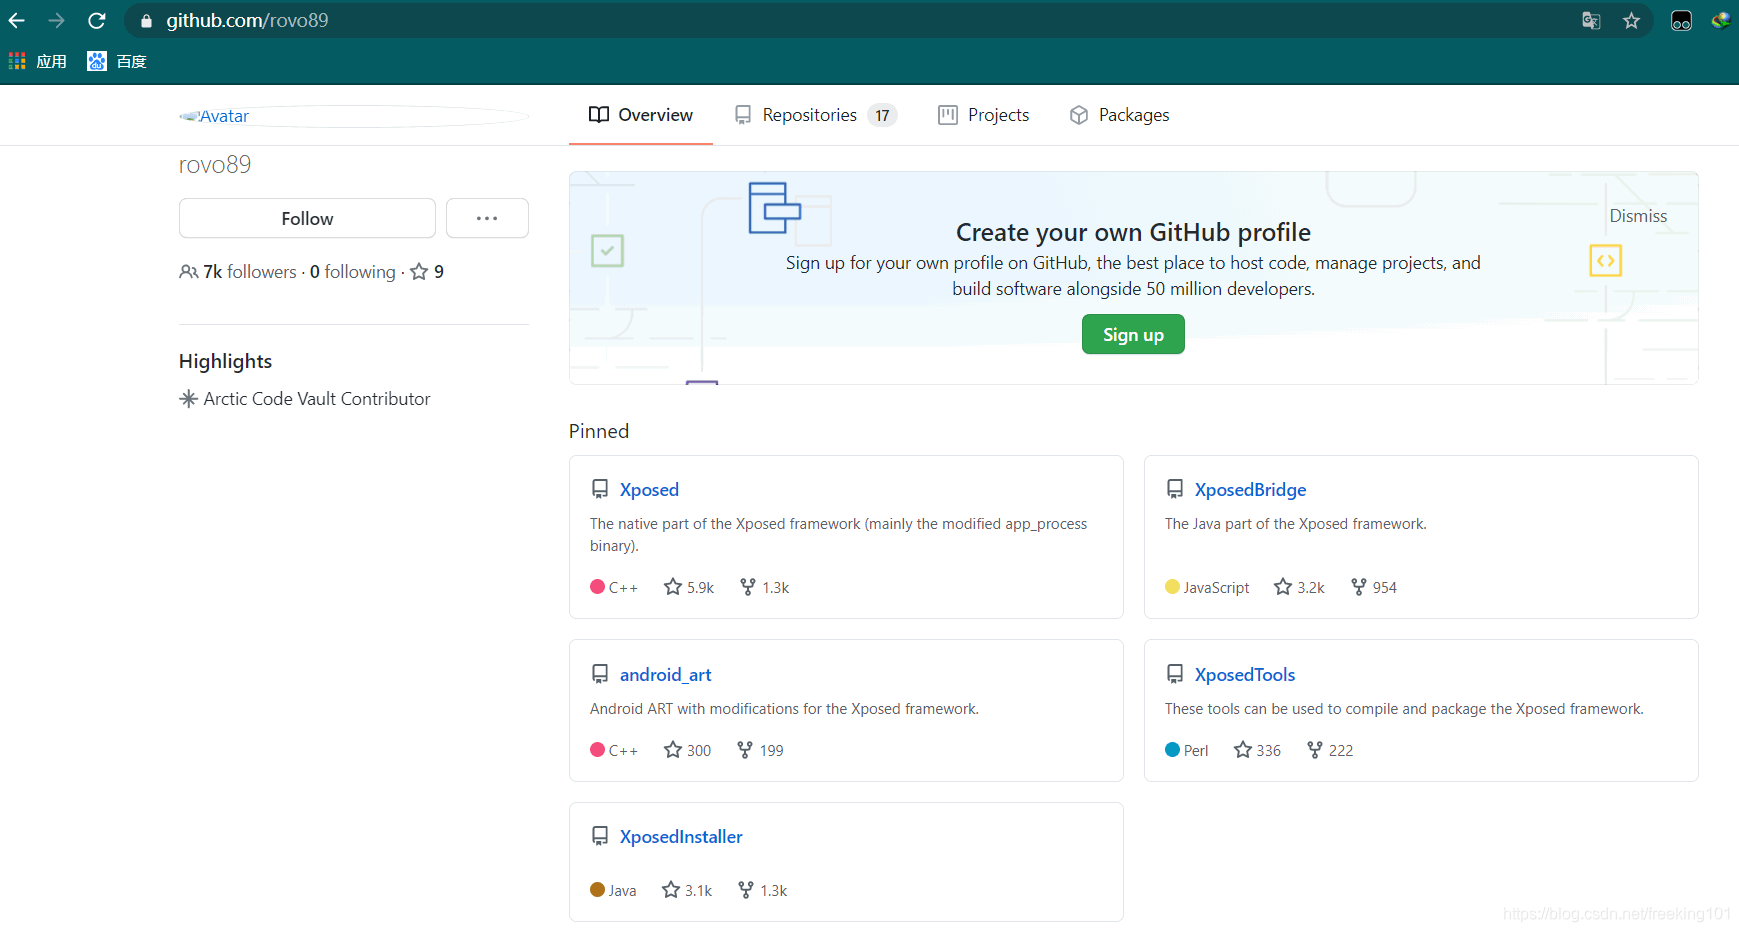Open the 9 starred repositories link

(x=427, y=272)
